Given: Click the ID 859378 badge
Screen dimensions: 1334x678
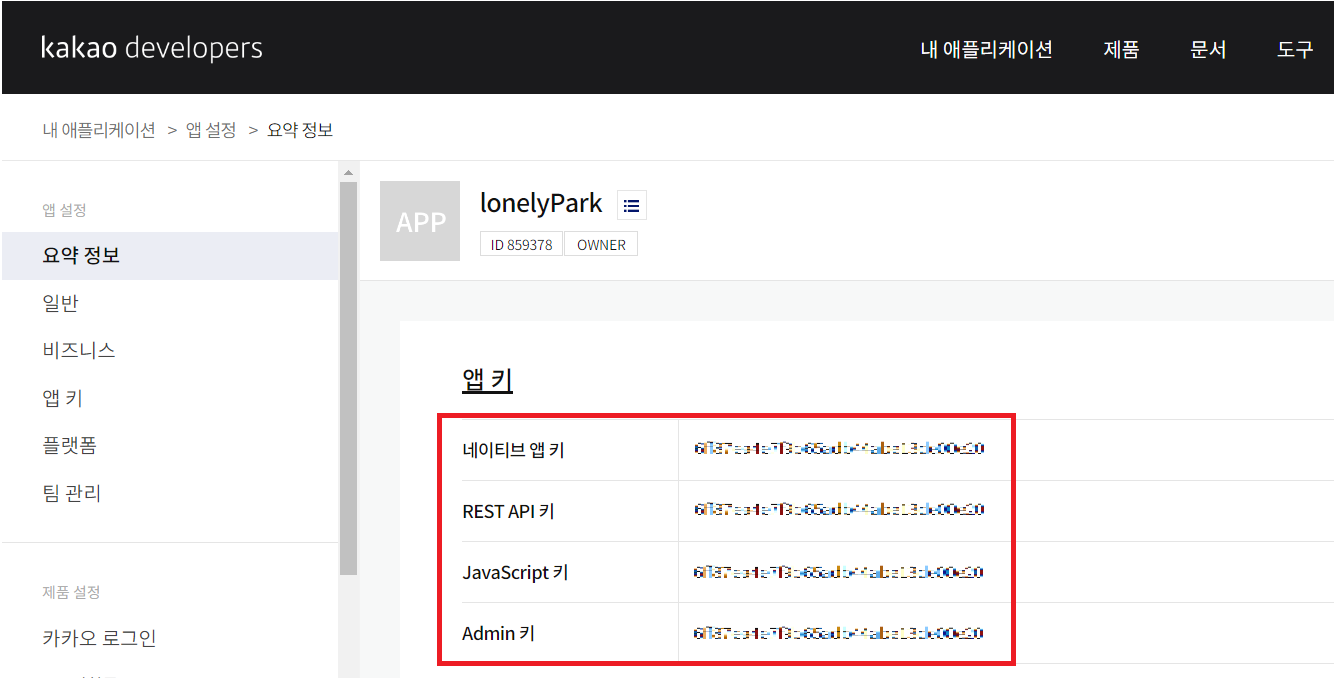Looking at the screenshot, I should pos(522,244).
